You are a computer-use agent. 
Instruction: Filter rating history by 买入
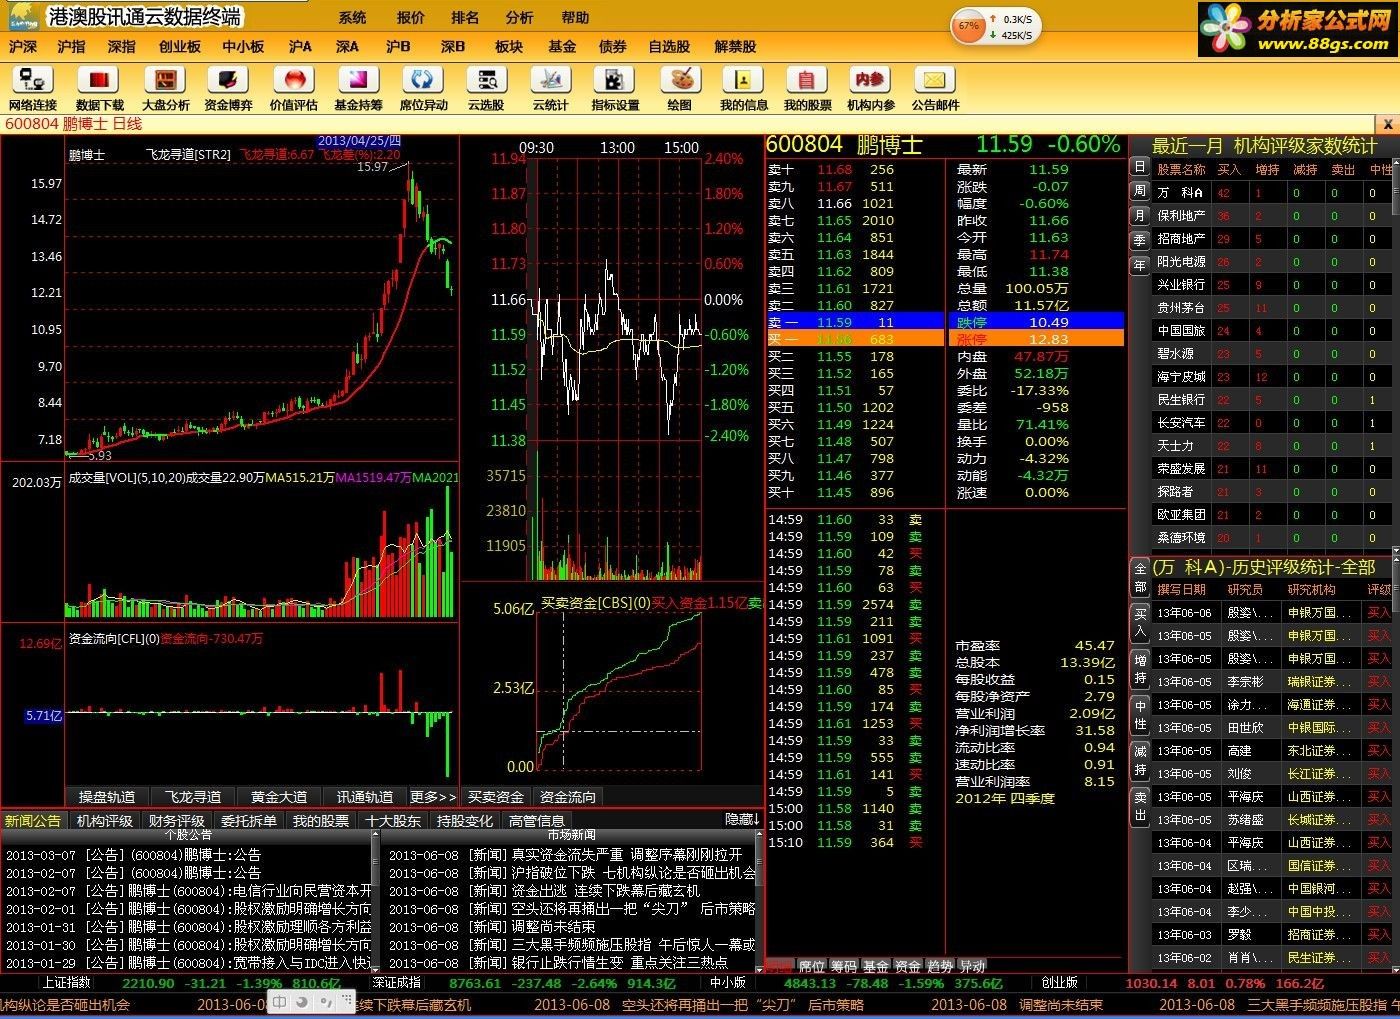(1140, 622)
